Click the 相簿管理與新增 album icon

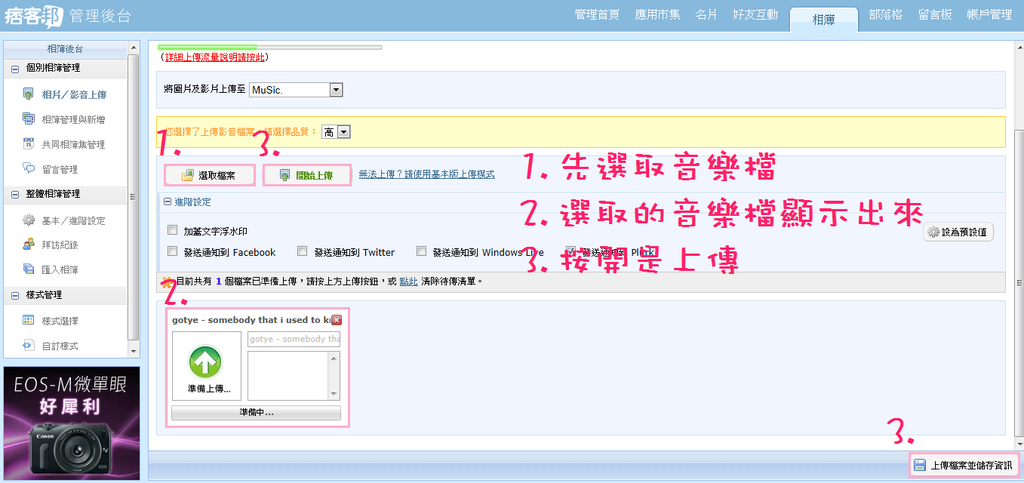pos(28,119)
